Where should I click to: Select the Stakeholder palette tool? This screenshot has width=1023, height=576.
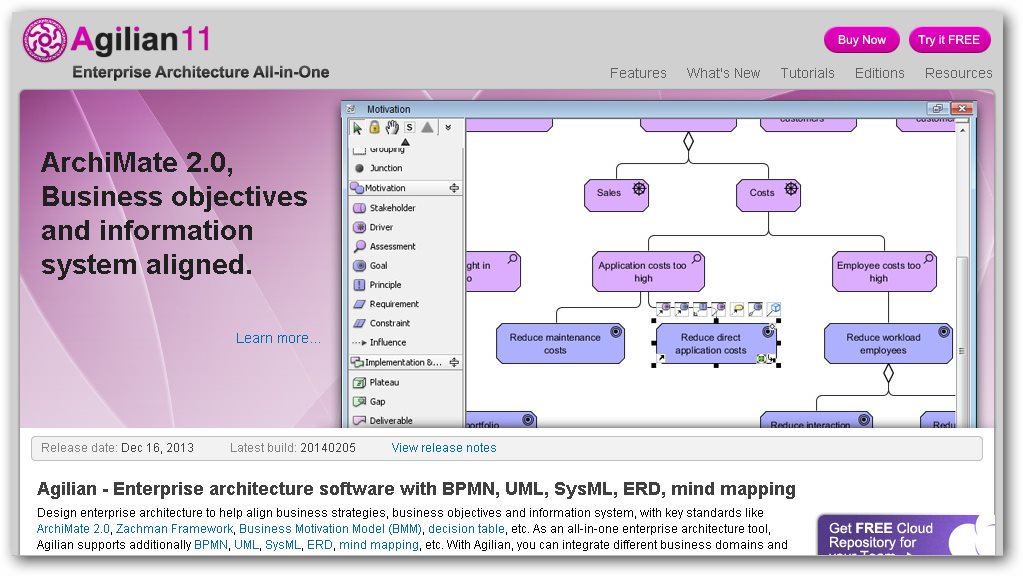tap(384, 207)
